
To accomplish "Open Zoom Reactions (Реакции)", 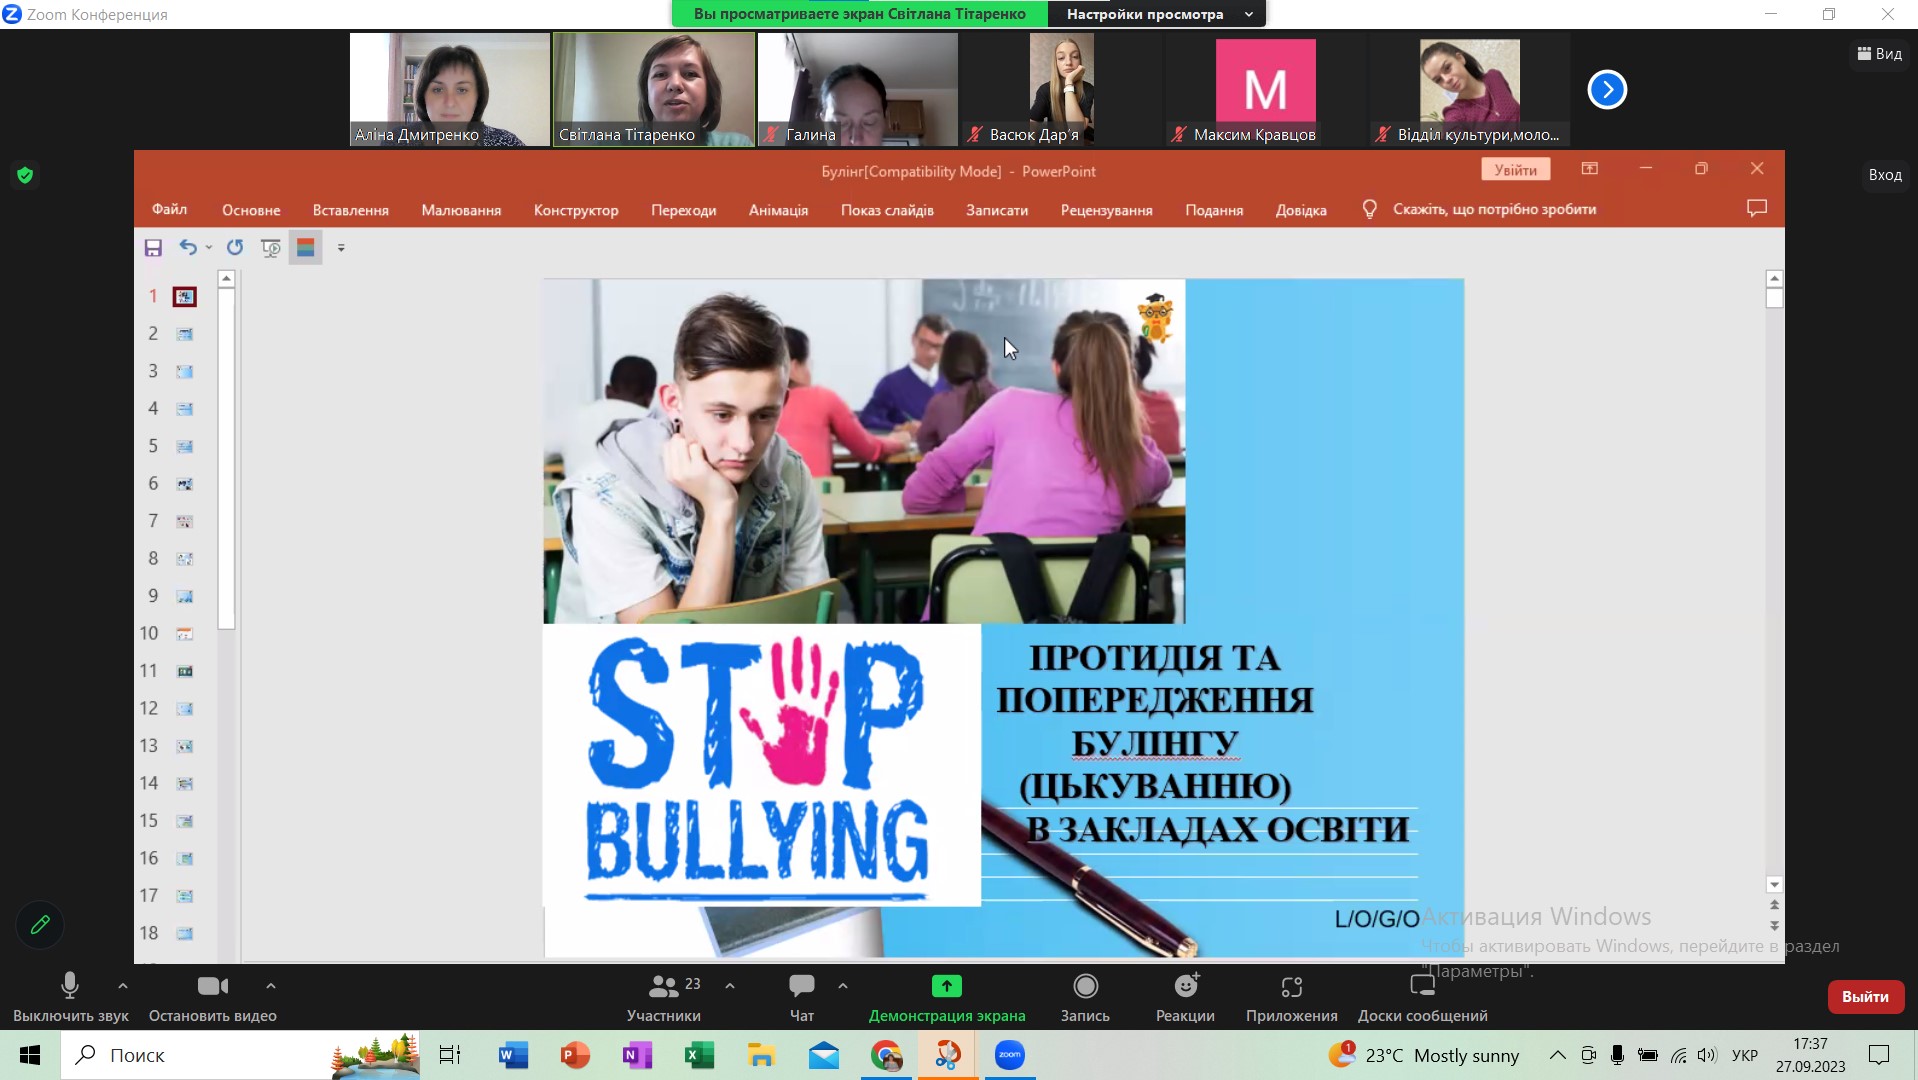I will (x=1185, y=998).
